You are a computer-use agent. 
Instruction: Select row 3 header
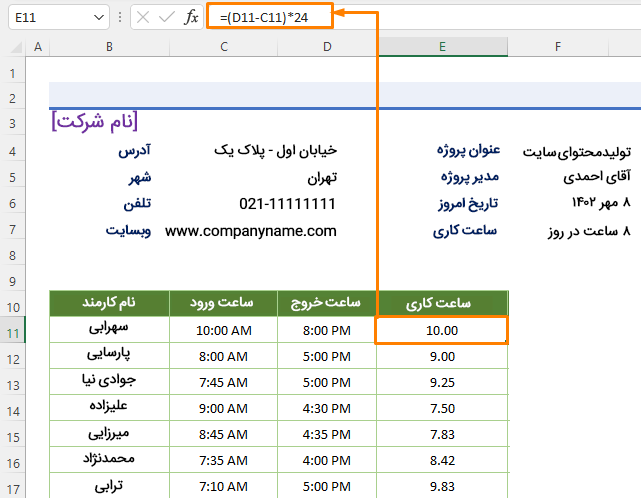[12, 122]
